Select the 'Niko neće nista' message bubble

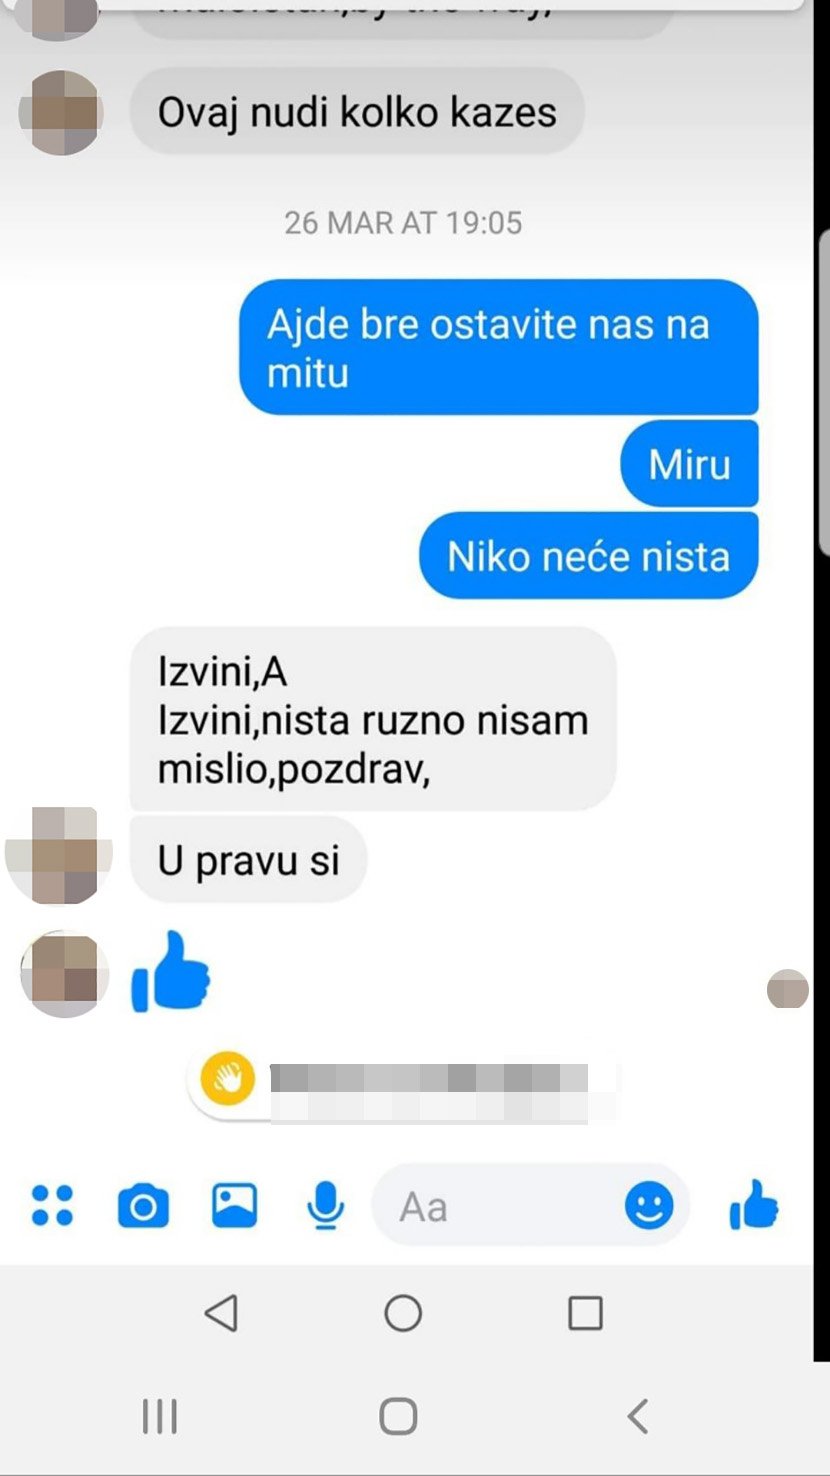click(x=588, y=556)
